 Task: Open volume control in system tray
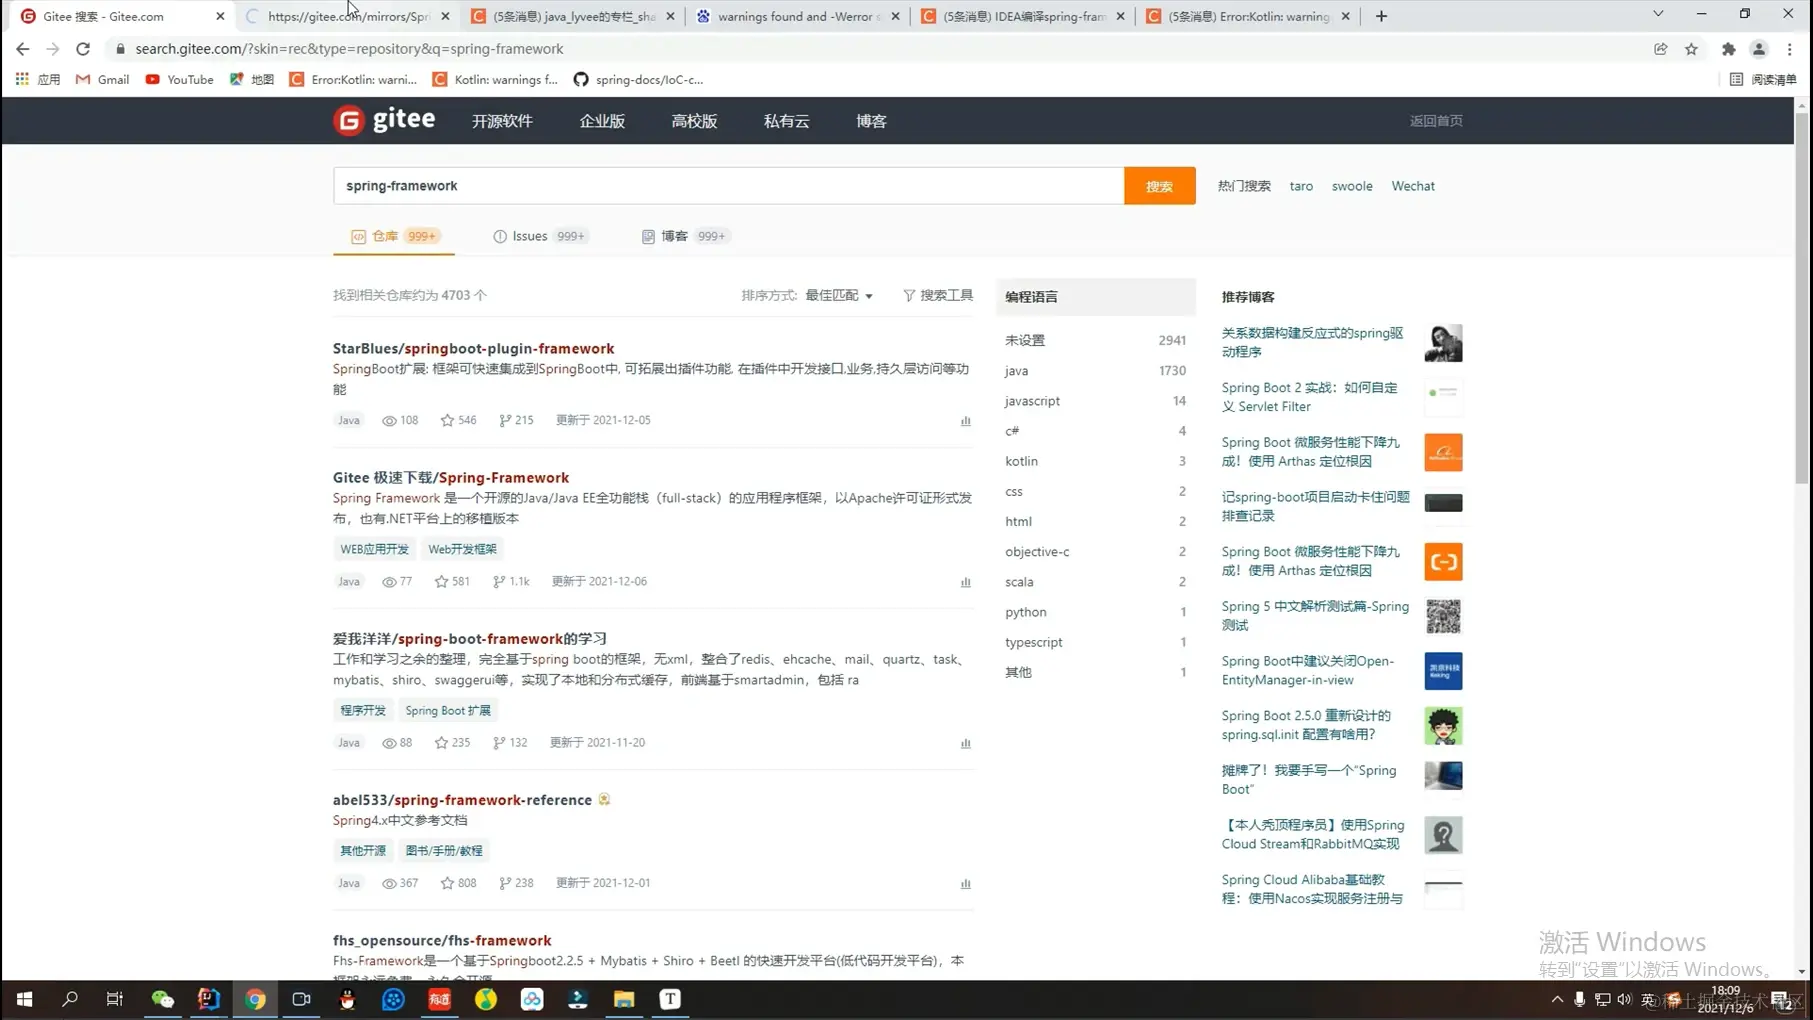1624,999
